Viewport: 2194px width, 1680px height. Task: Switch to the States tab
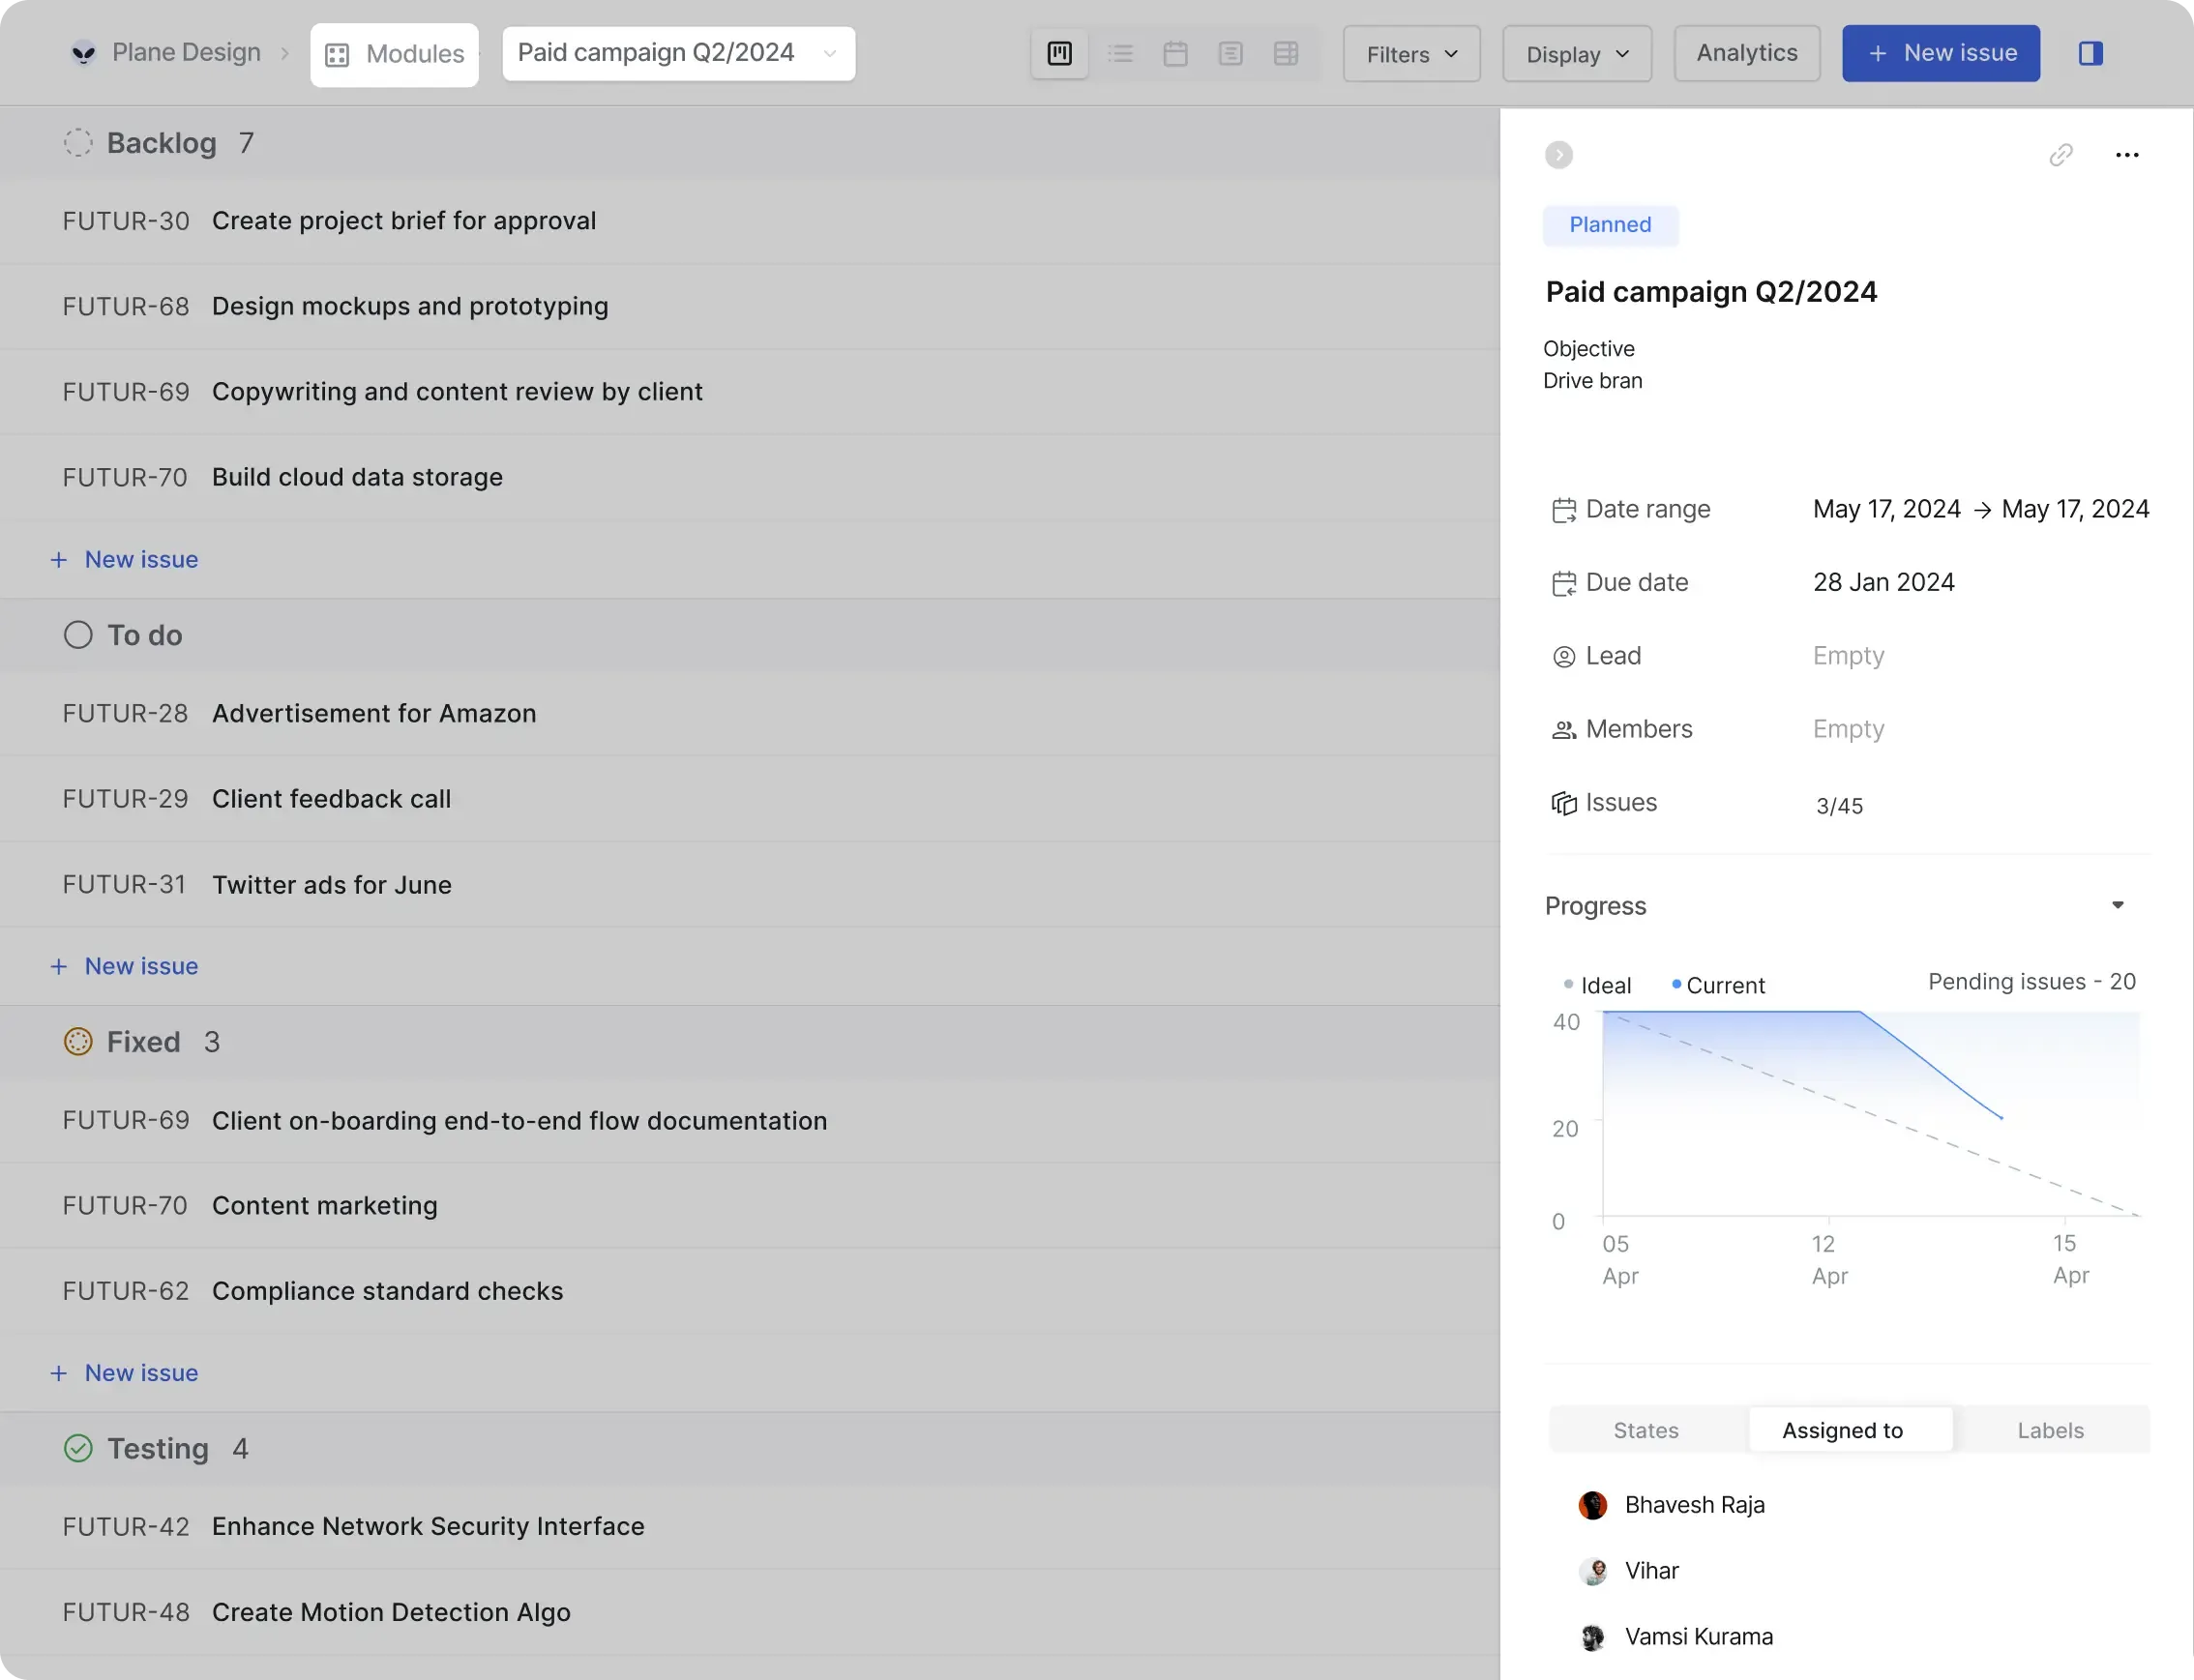1646,1430
